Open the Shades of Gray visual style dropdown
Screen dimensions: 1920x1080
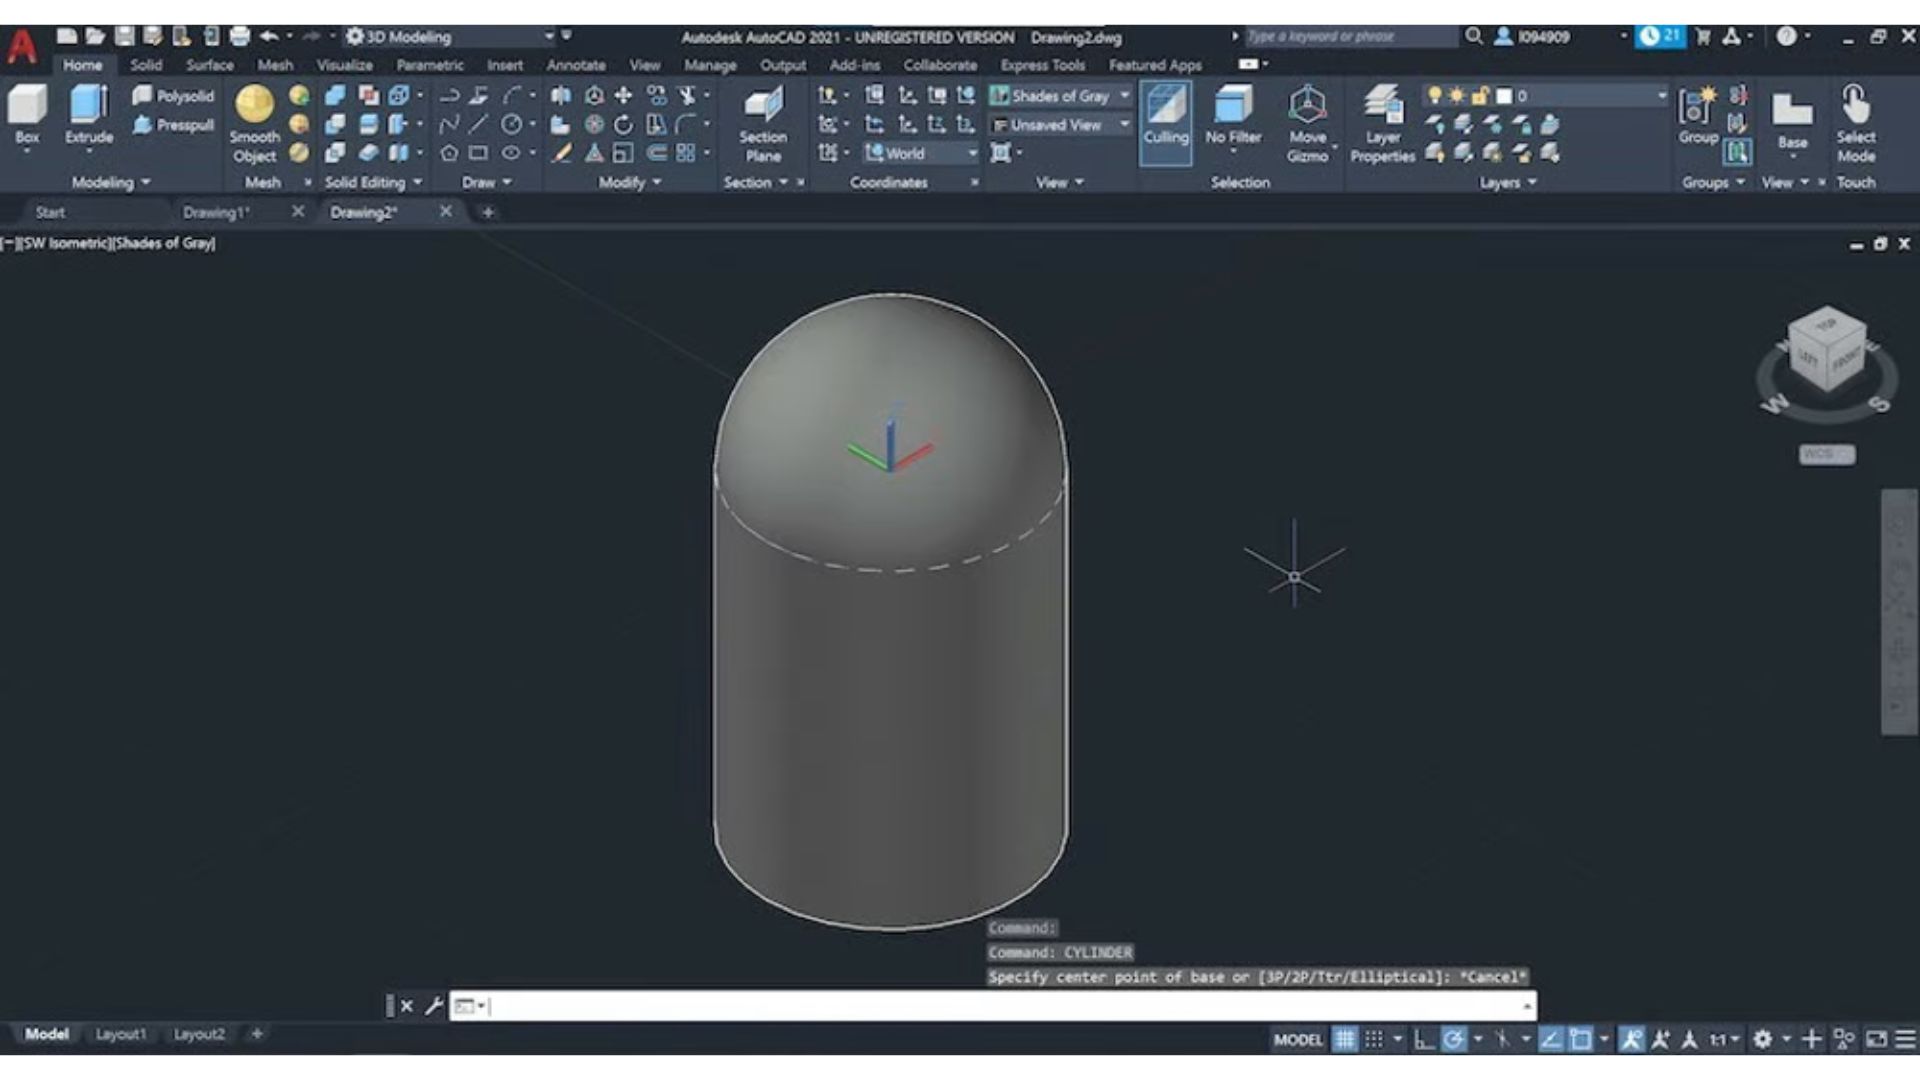(x=1125, y=96)
